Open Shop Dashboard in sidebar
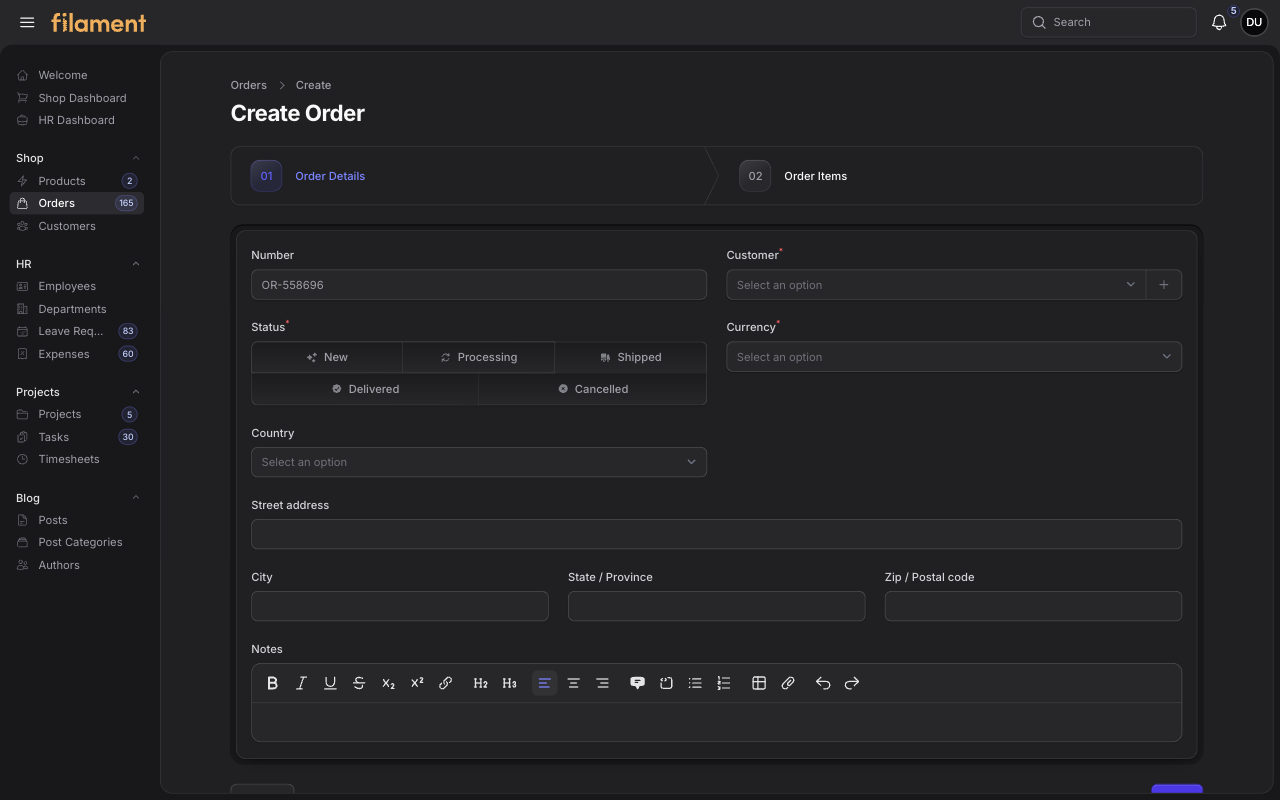The height and width of the screenshot is (800, 1280). (x=77, y=98)
